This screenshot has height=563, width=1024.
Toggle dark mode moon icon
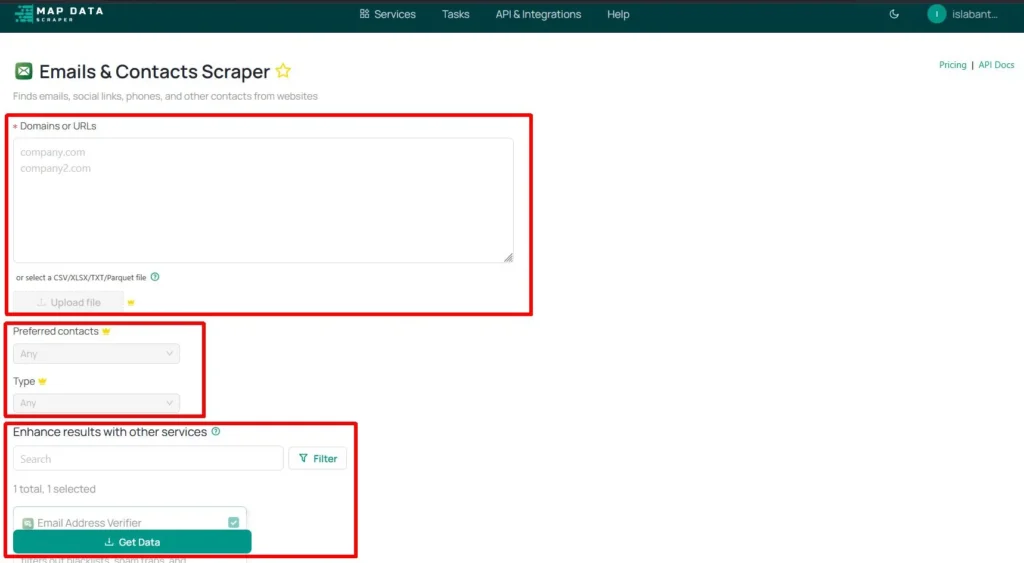pyautogui.click(x=894, y=14)
